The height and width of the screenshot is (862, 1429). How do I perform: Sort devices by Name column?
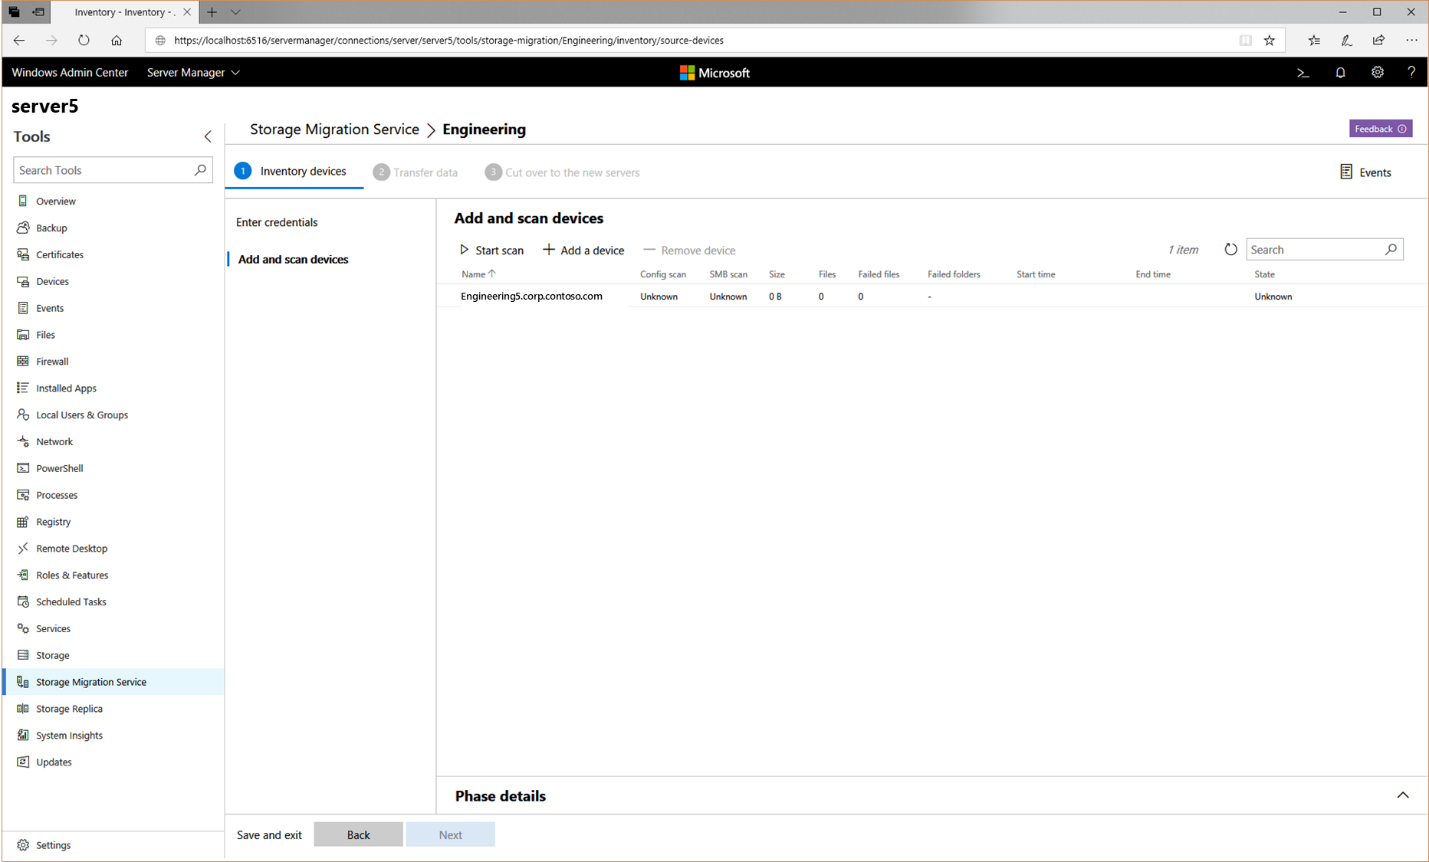474,274
